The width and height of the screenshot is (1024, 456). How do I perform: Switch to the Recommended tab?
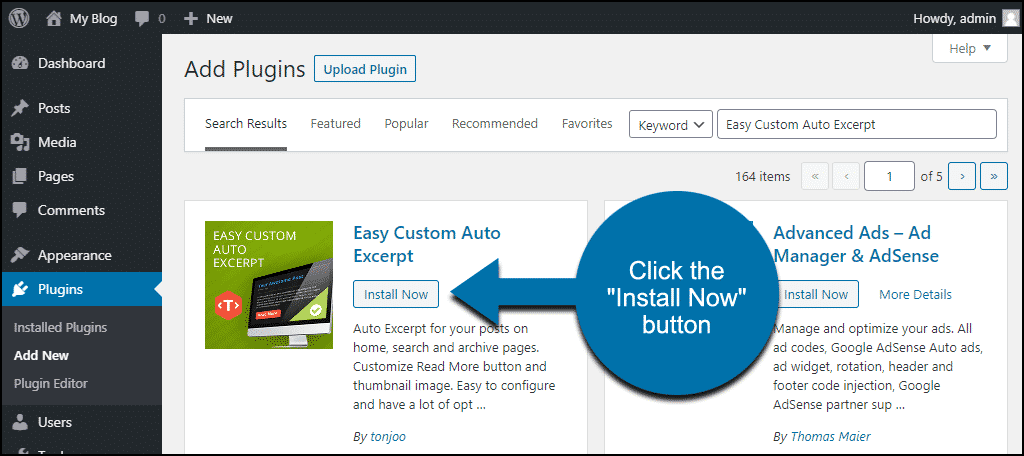coord(495,123)
